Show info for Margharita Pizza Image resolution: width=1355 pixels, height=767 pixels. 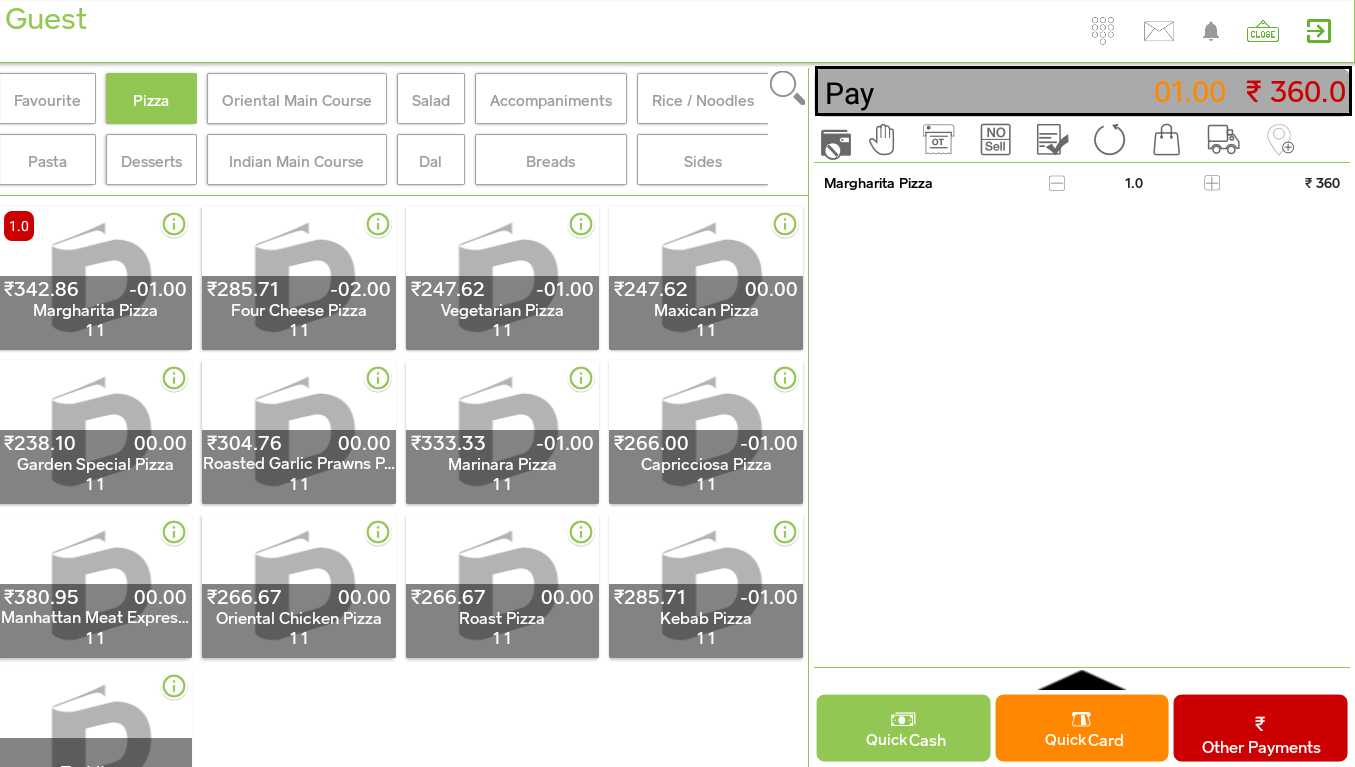point(174,224)
